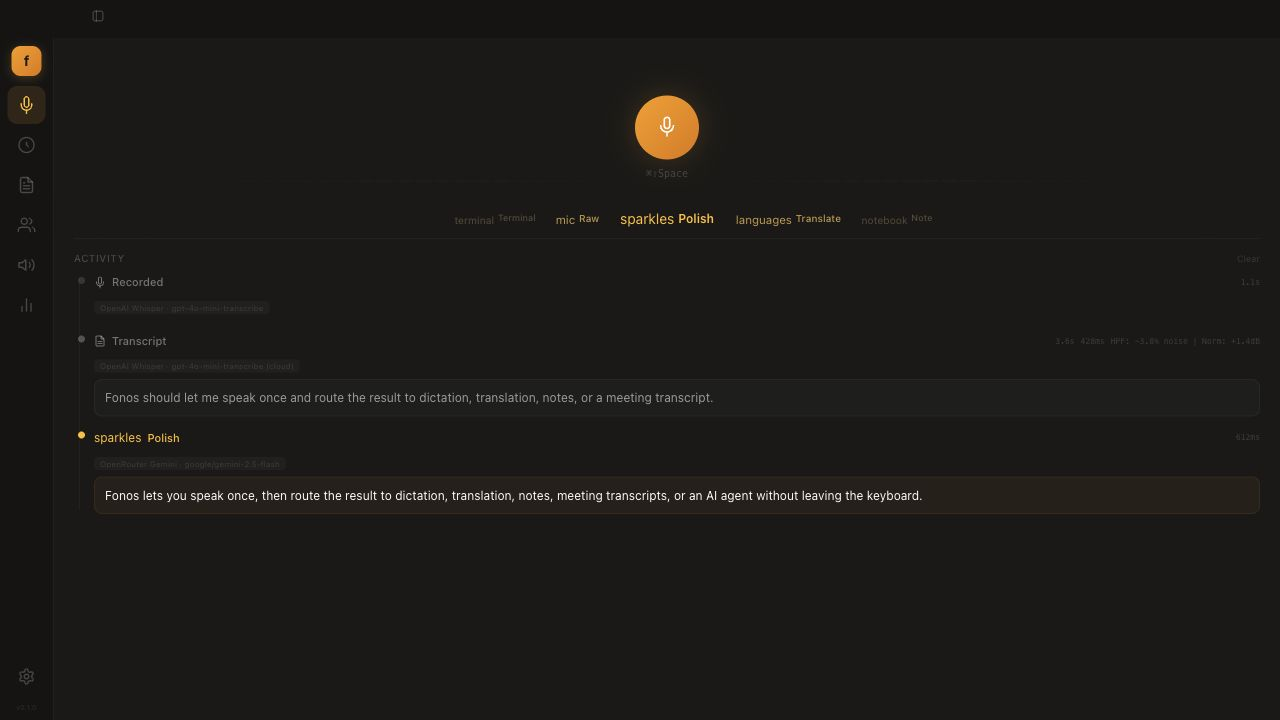Open the people icon in sidebar
This screenshot has height=720, width=1280.
[26, 225]
